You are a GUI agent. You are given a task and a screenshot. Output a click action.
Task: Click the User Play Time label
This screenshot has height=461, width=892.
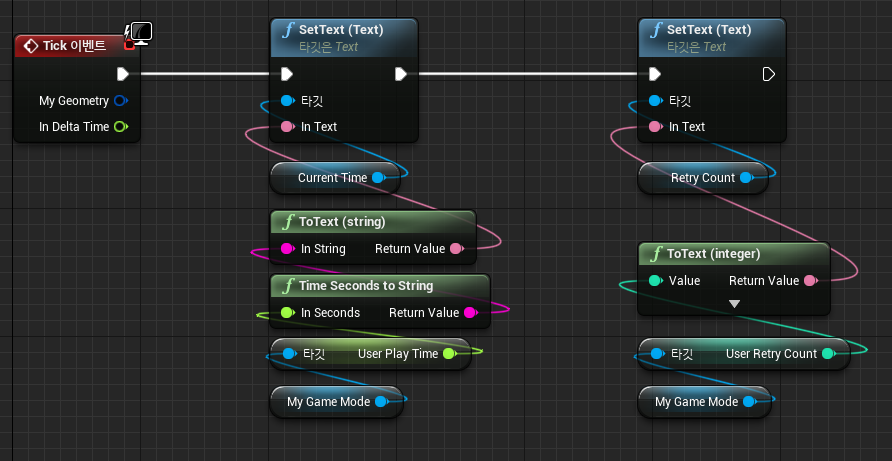pyautogui.click(x=398, y=353)
